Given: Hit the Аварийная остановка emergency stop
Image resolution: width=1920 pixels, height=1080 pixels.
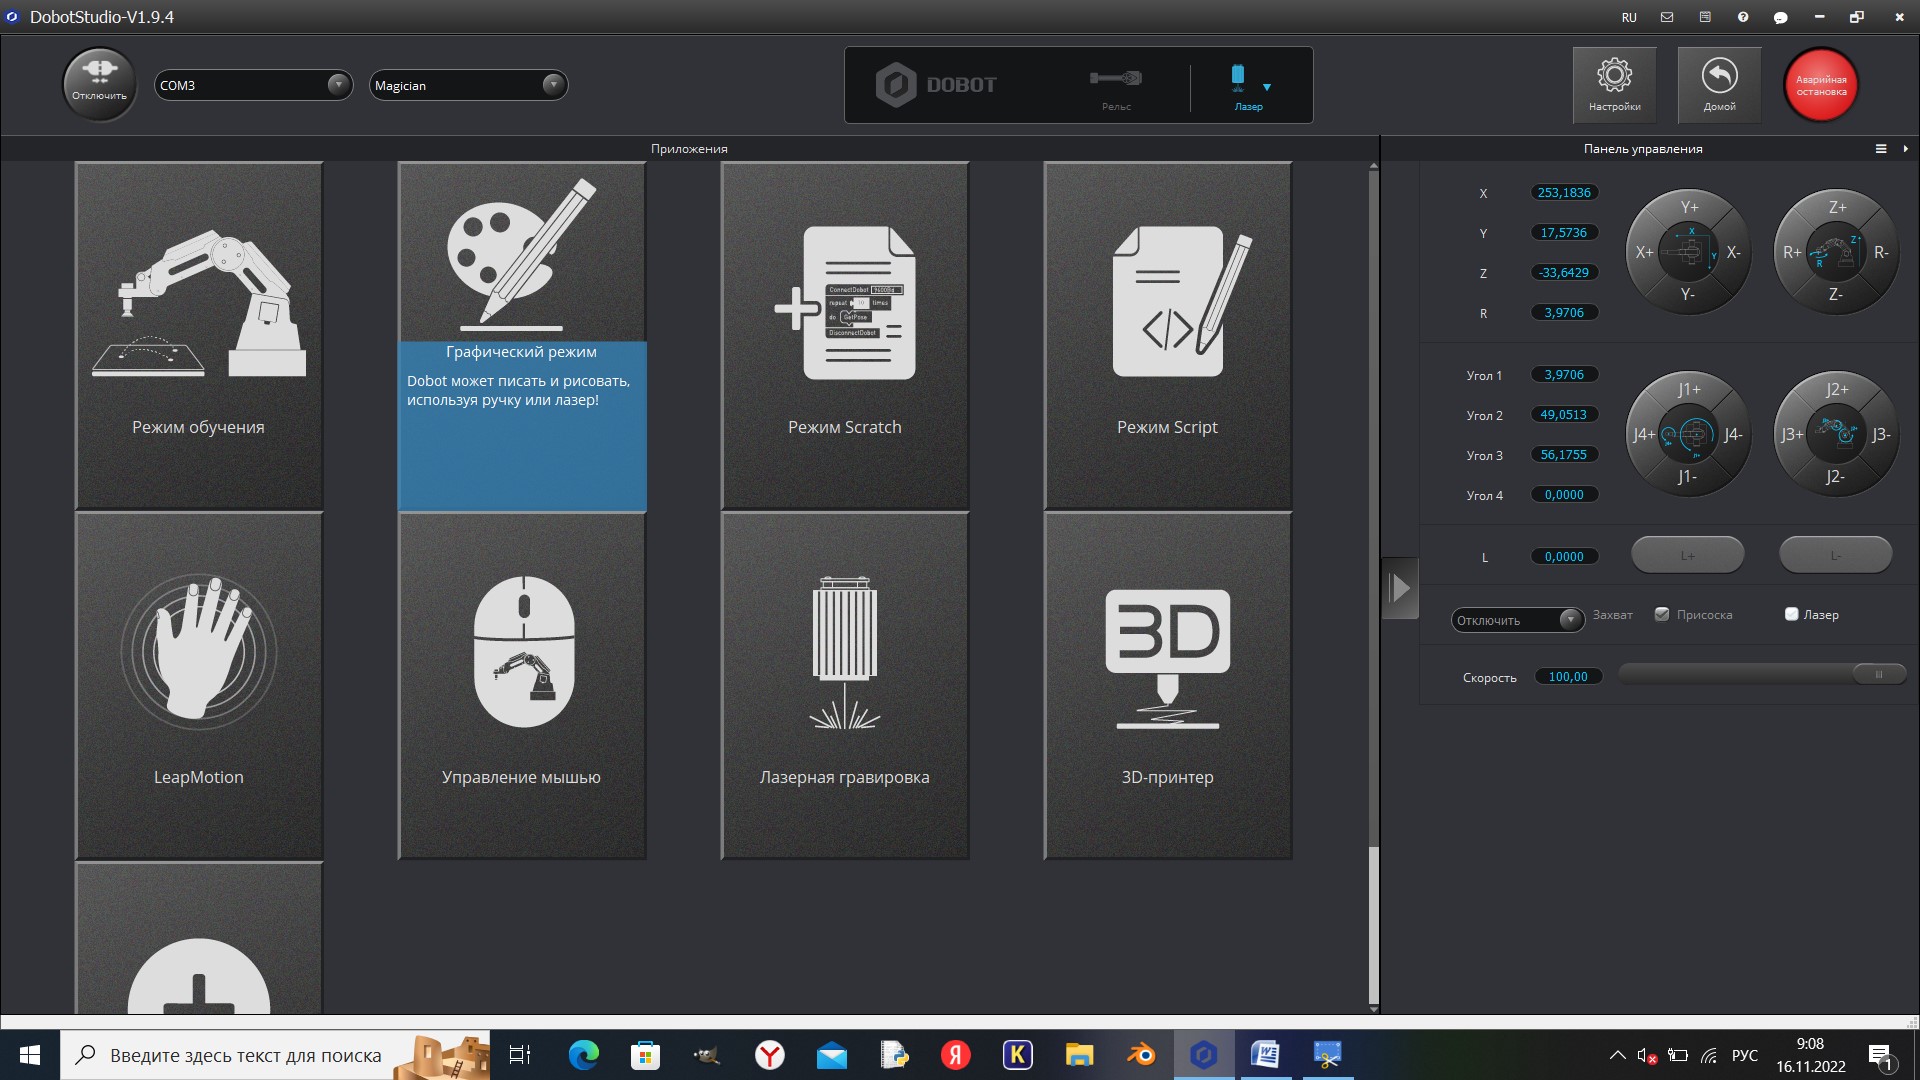Looking at the screenshot, I should point(1821,85).
